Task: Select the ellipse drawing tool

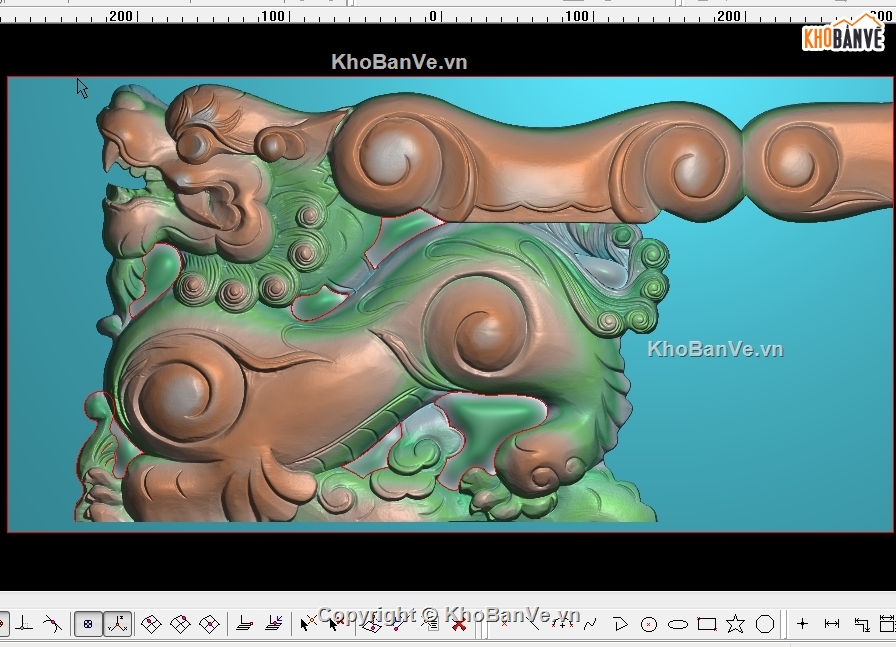Action: (678, 624)
